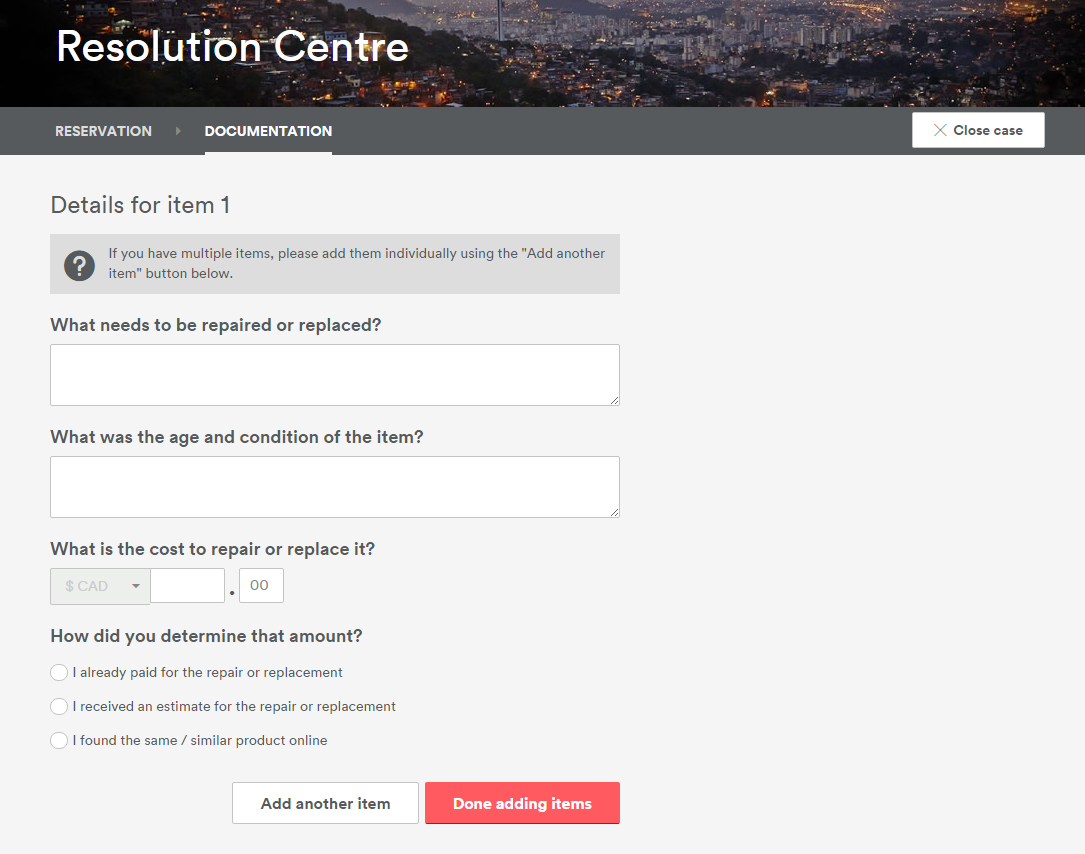The height and width of the screenshot is (854, 1085).
Task: Click the "Done adding items" button
Action: tap(522, 803)
